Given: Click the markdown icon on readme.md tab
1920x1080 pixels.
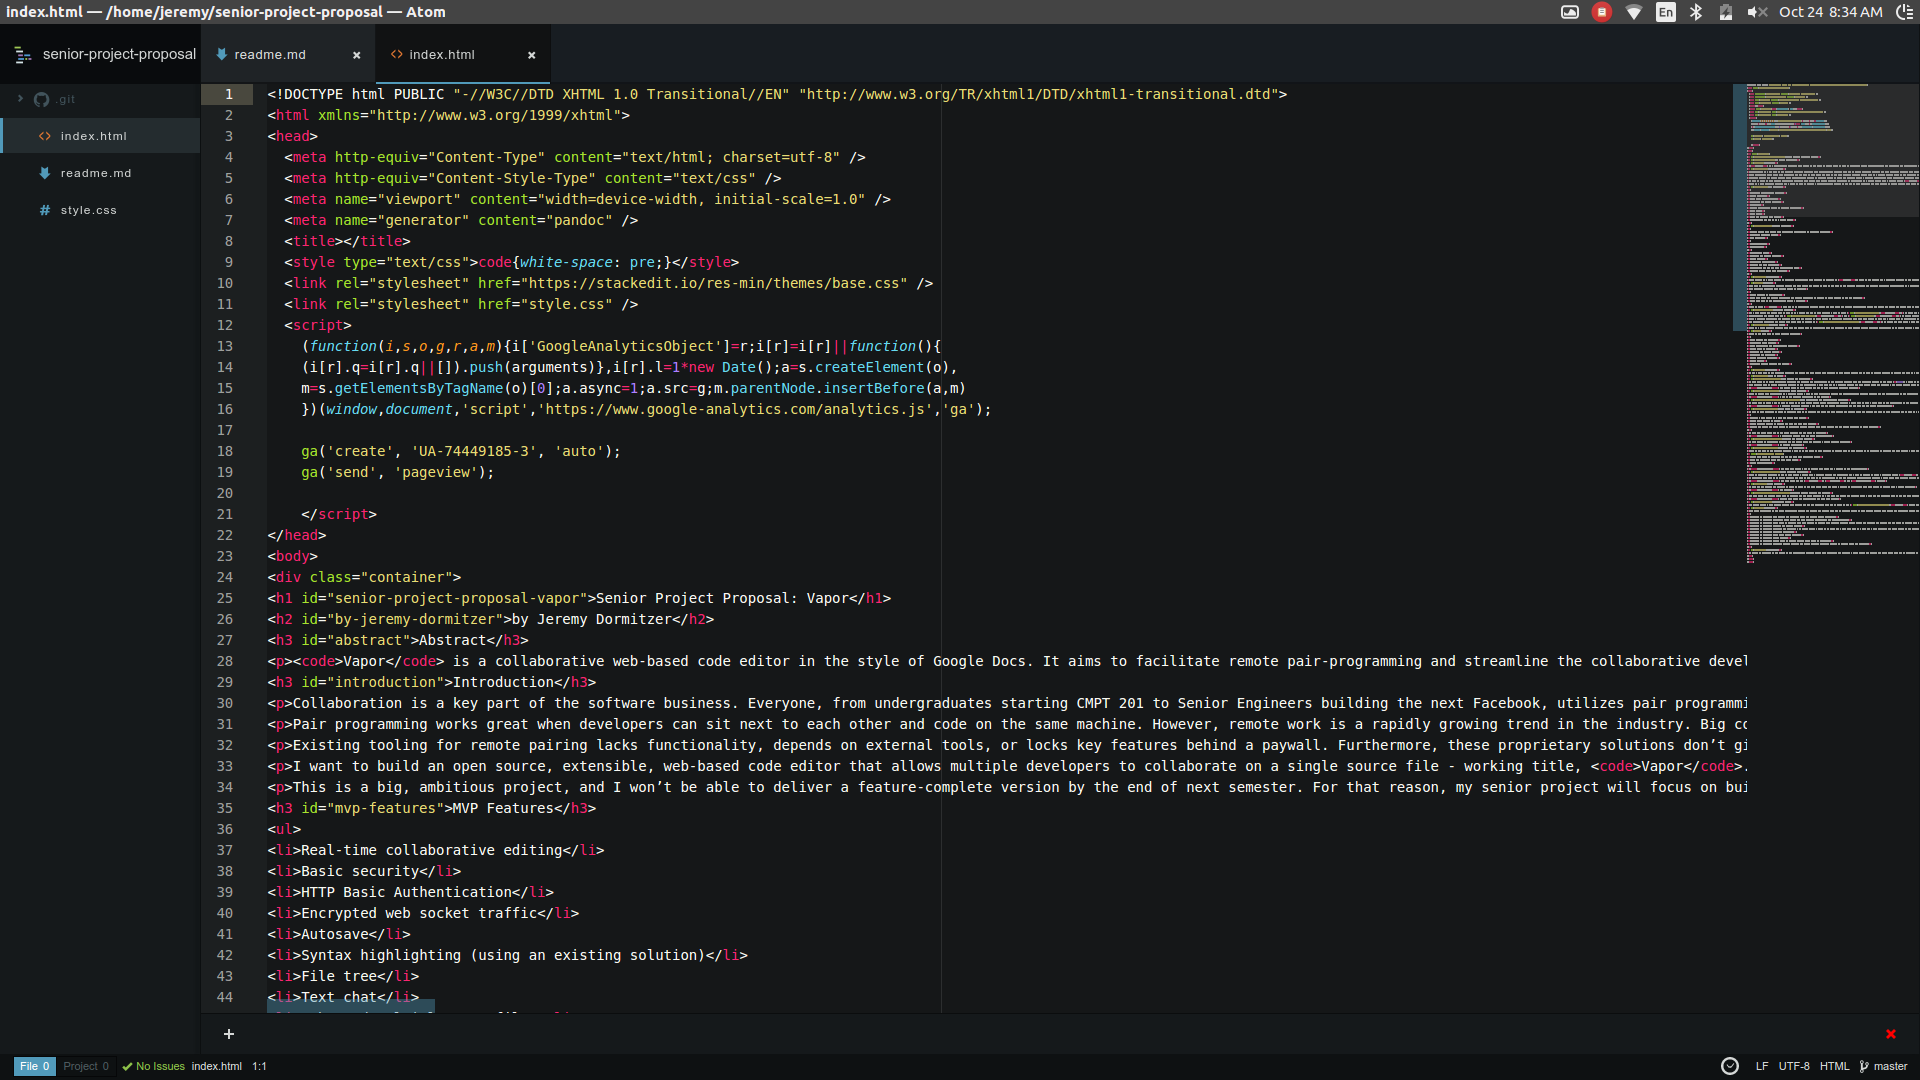Looking at the screenshot, I should 221,55.
